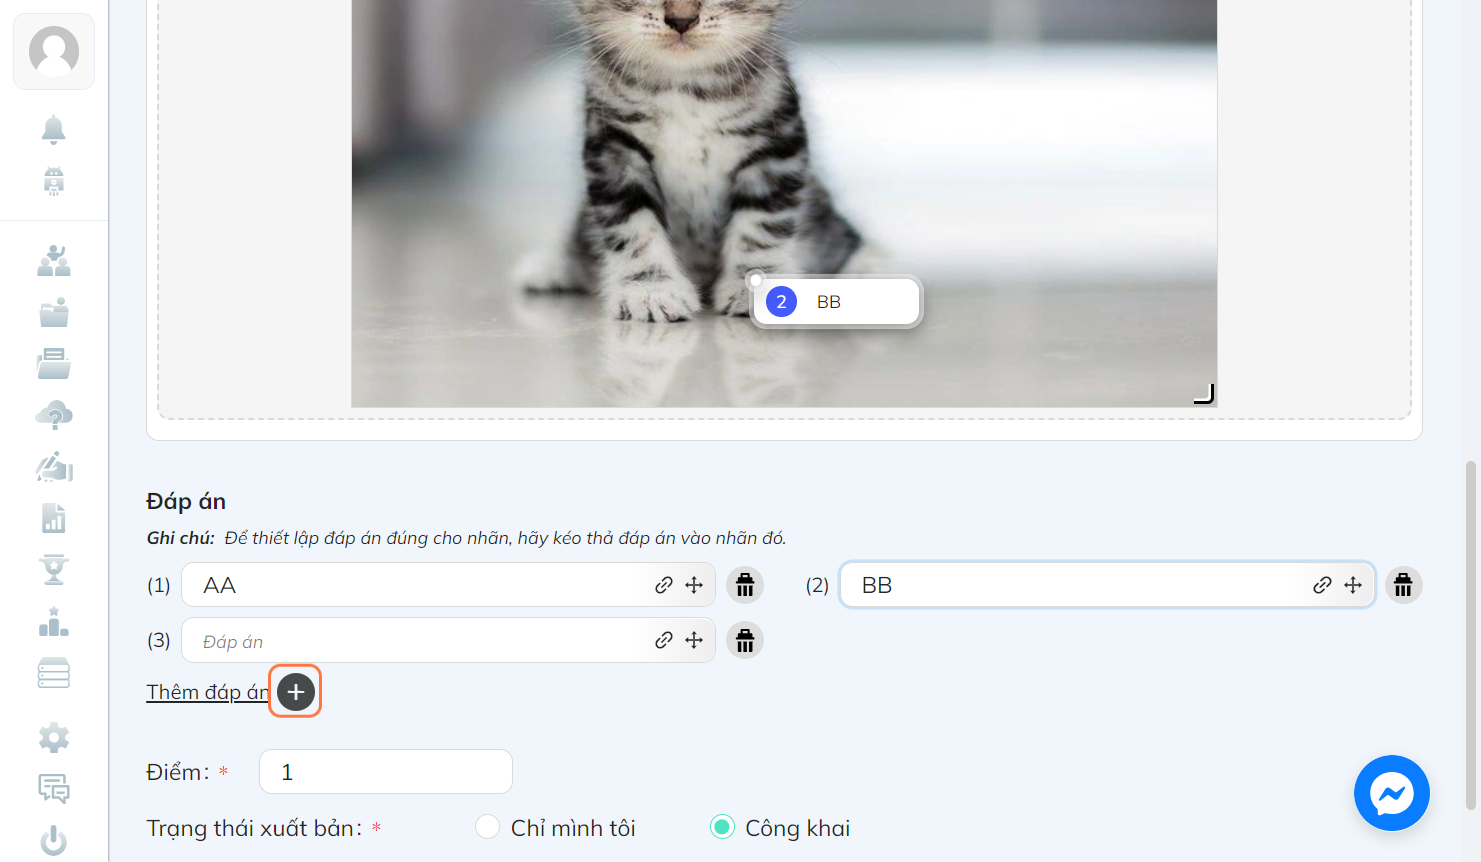Open the folder sidebar icon
Screen dimensions: 1481x862
point(54,313)
